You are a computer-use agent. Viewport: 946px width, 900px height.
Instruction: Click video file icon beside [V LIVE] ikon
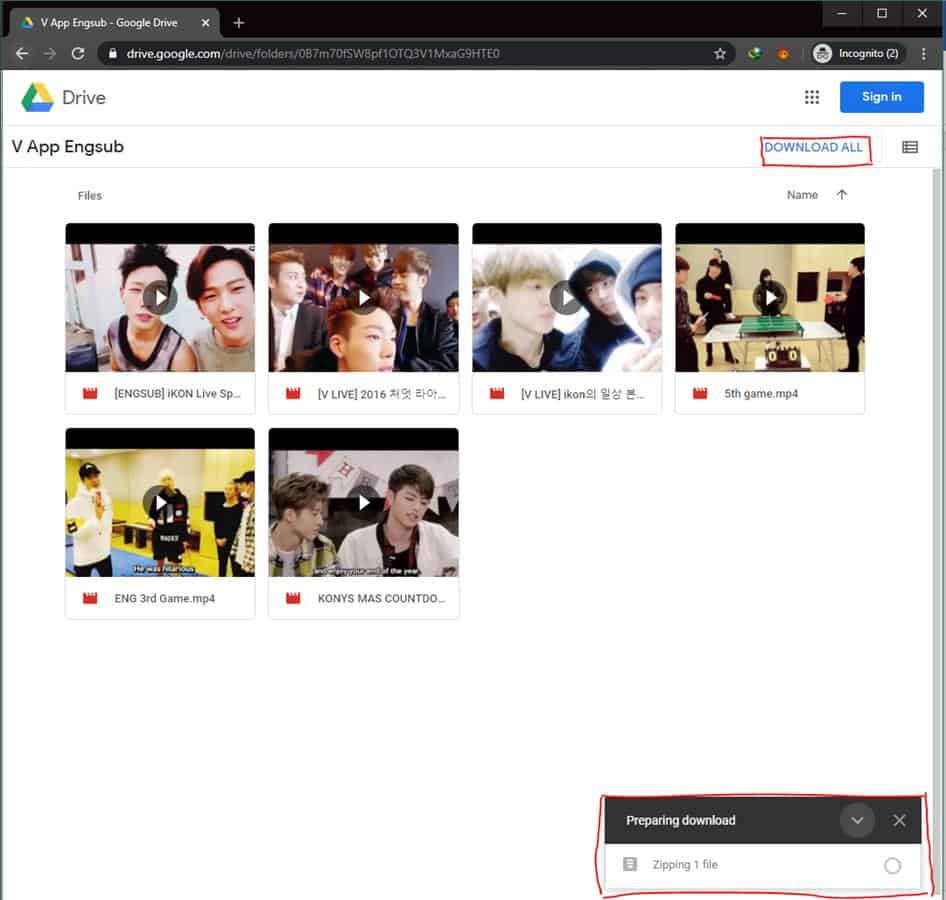(497, 394)
